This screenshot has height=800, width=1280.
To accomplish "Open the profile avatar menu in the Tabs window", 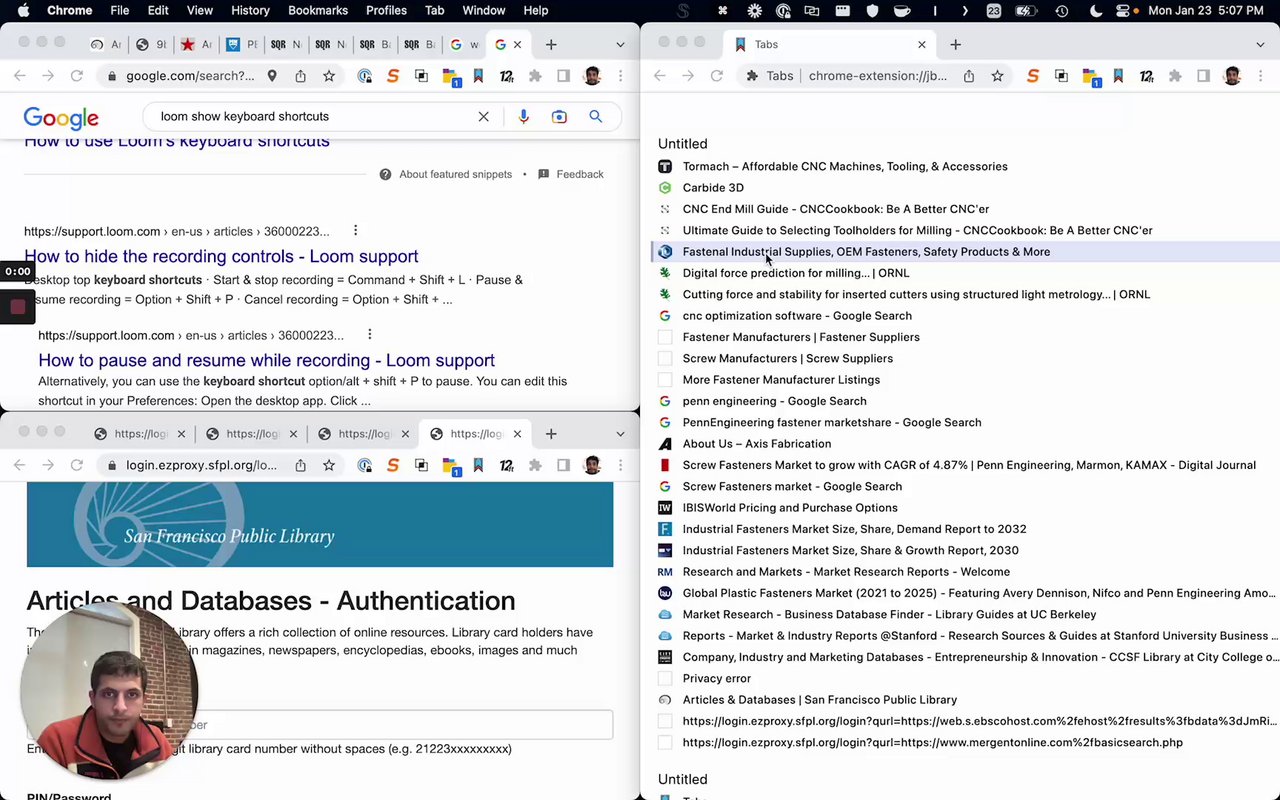I will pyautogui.click(x=1232, y=76).
